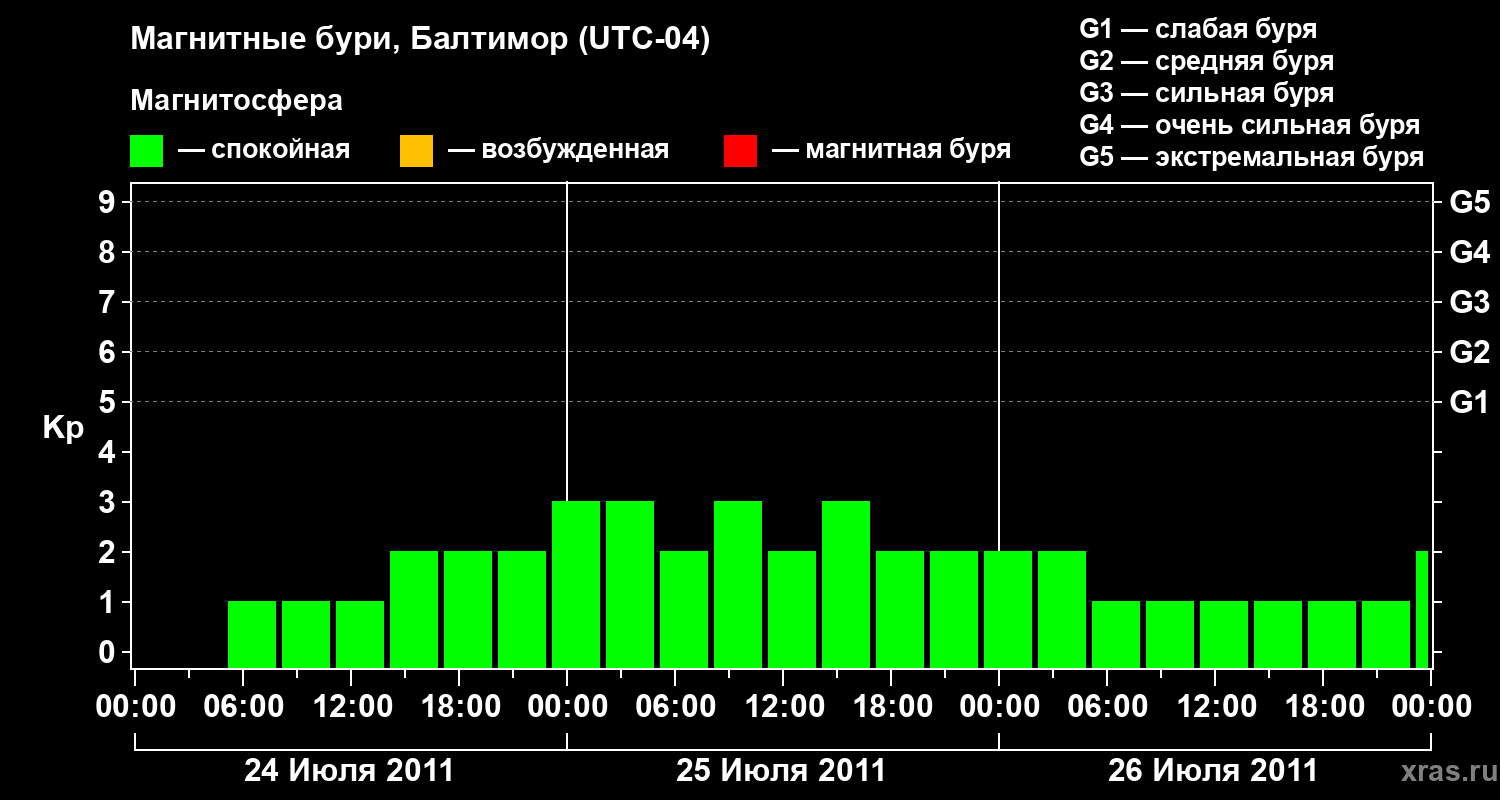1500x800 pixels.
Task: Click the '00:00' label starting 26 July
Action: click(999, 706)
